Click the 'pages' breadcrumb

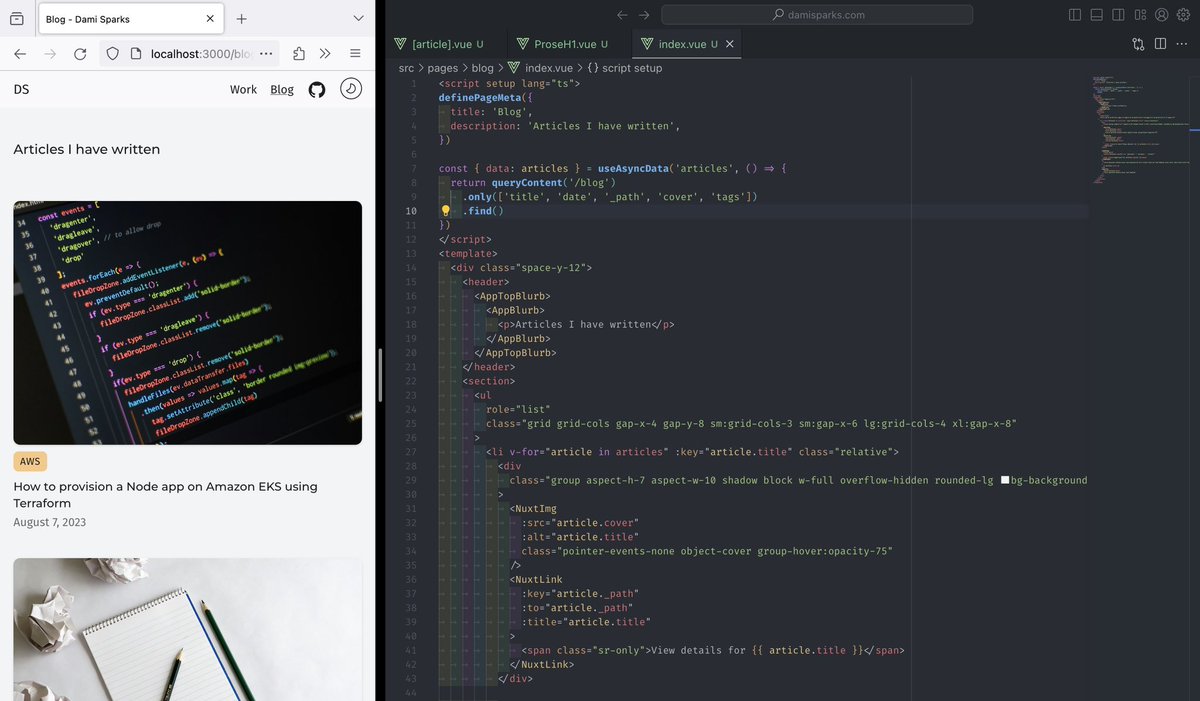(x=444, y=68)
